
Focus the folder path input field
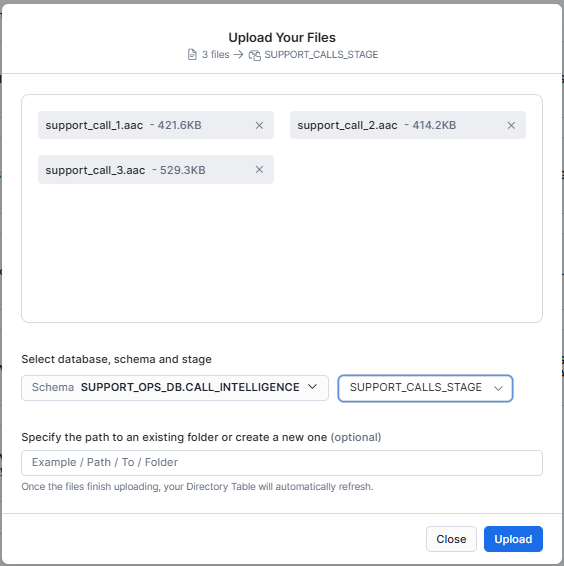click(282, 463)
